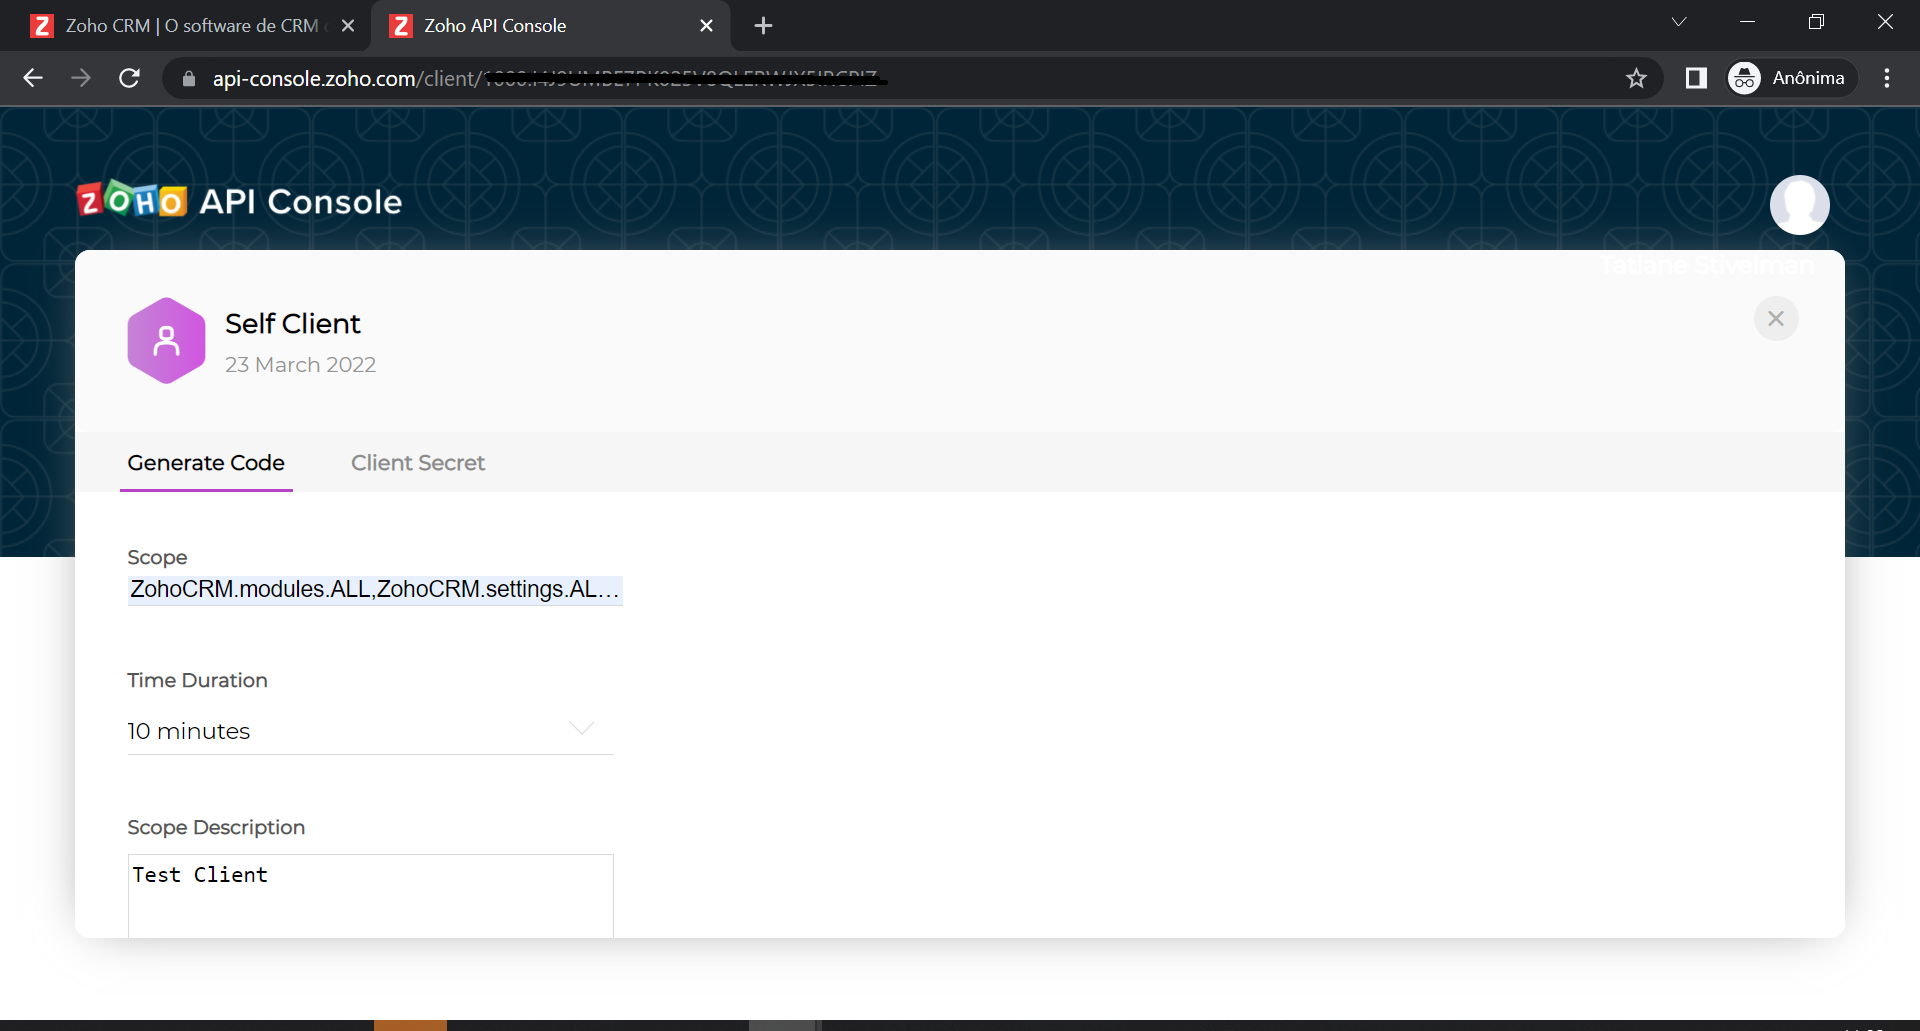Select the Generate Code tab
The image size is (1920, 1031).
tap(206, 463)
